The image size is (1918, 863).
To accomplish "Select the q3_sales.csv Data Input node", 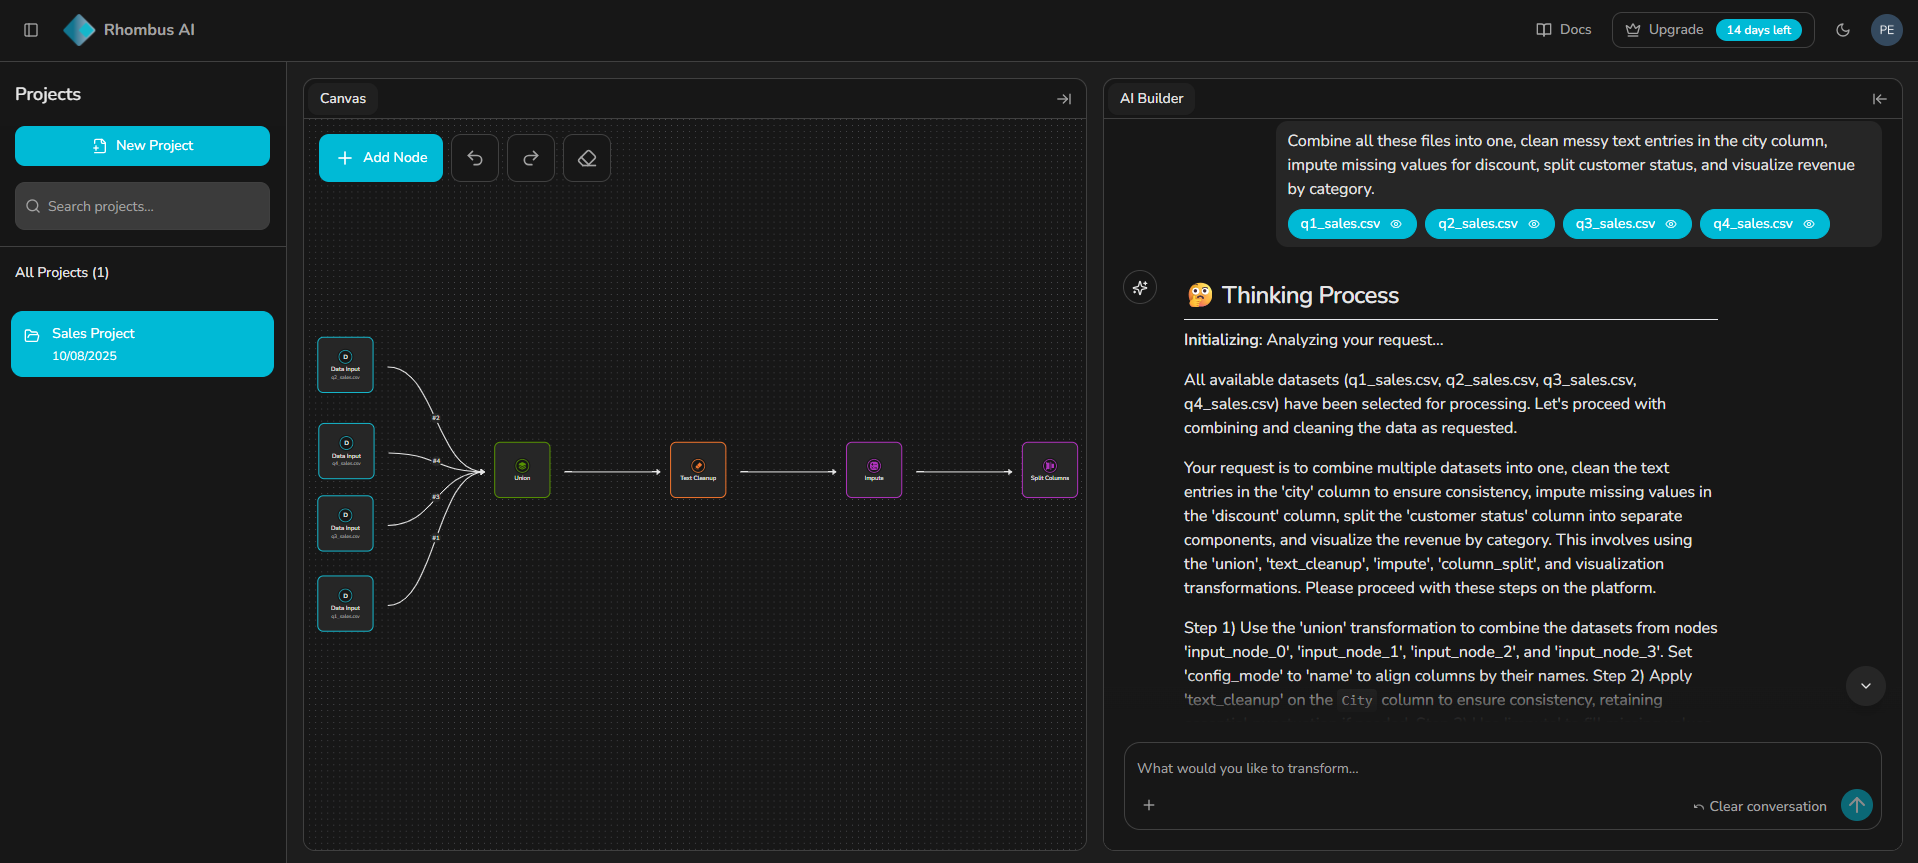I will 346,523.
